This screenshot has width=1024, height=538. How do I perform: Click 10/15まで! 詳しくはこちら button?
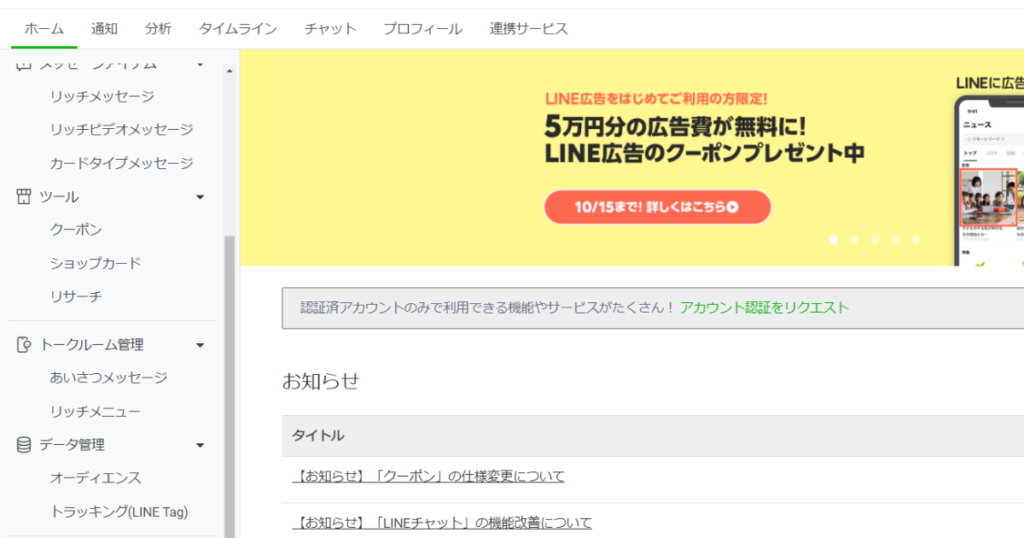point(658,207)
